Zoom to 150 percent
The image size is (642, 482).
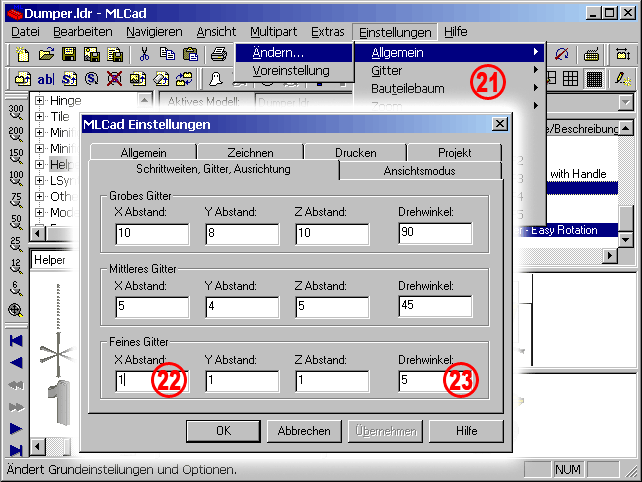(x=16, y=156)
